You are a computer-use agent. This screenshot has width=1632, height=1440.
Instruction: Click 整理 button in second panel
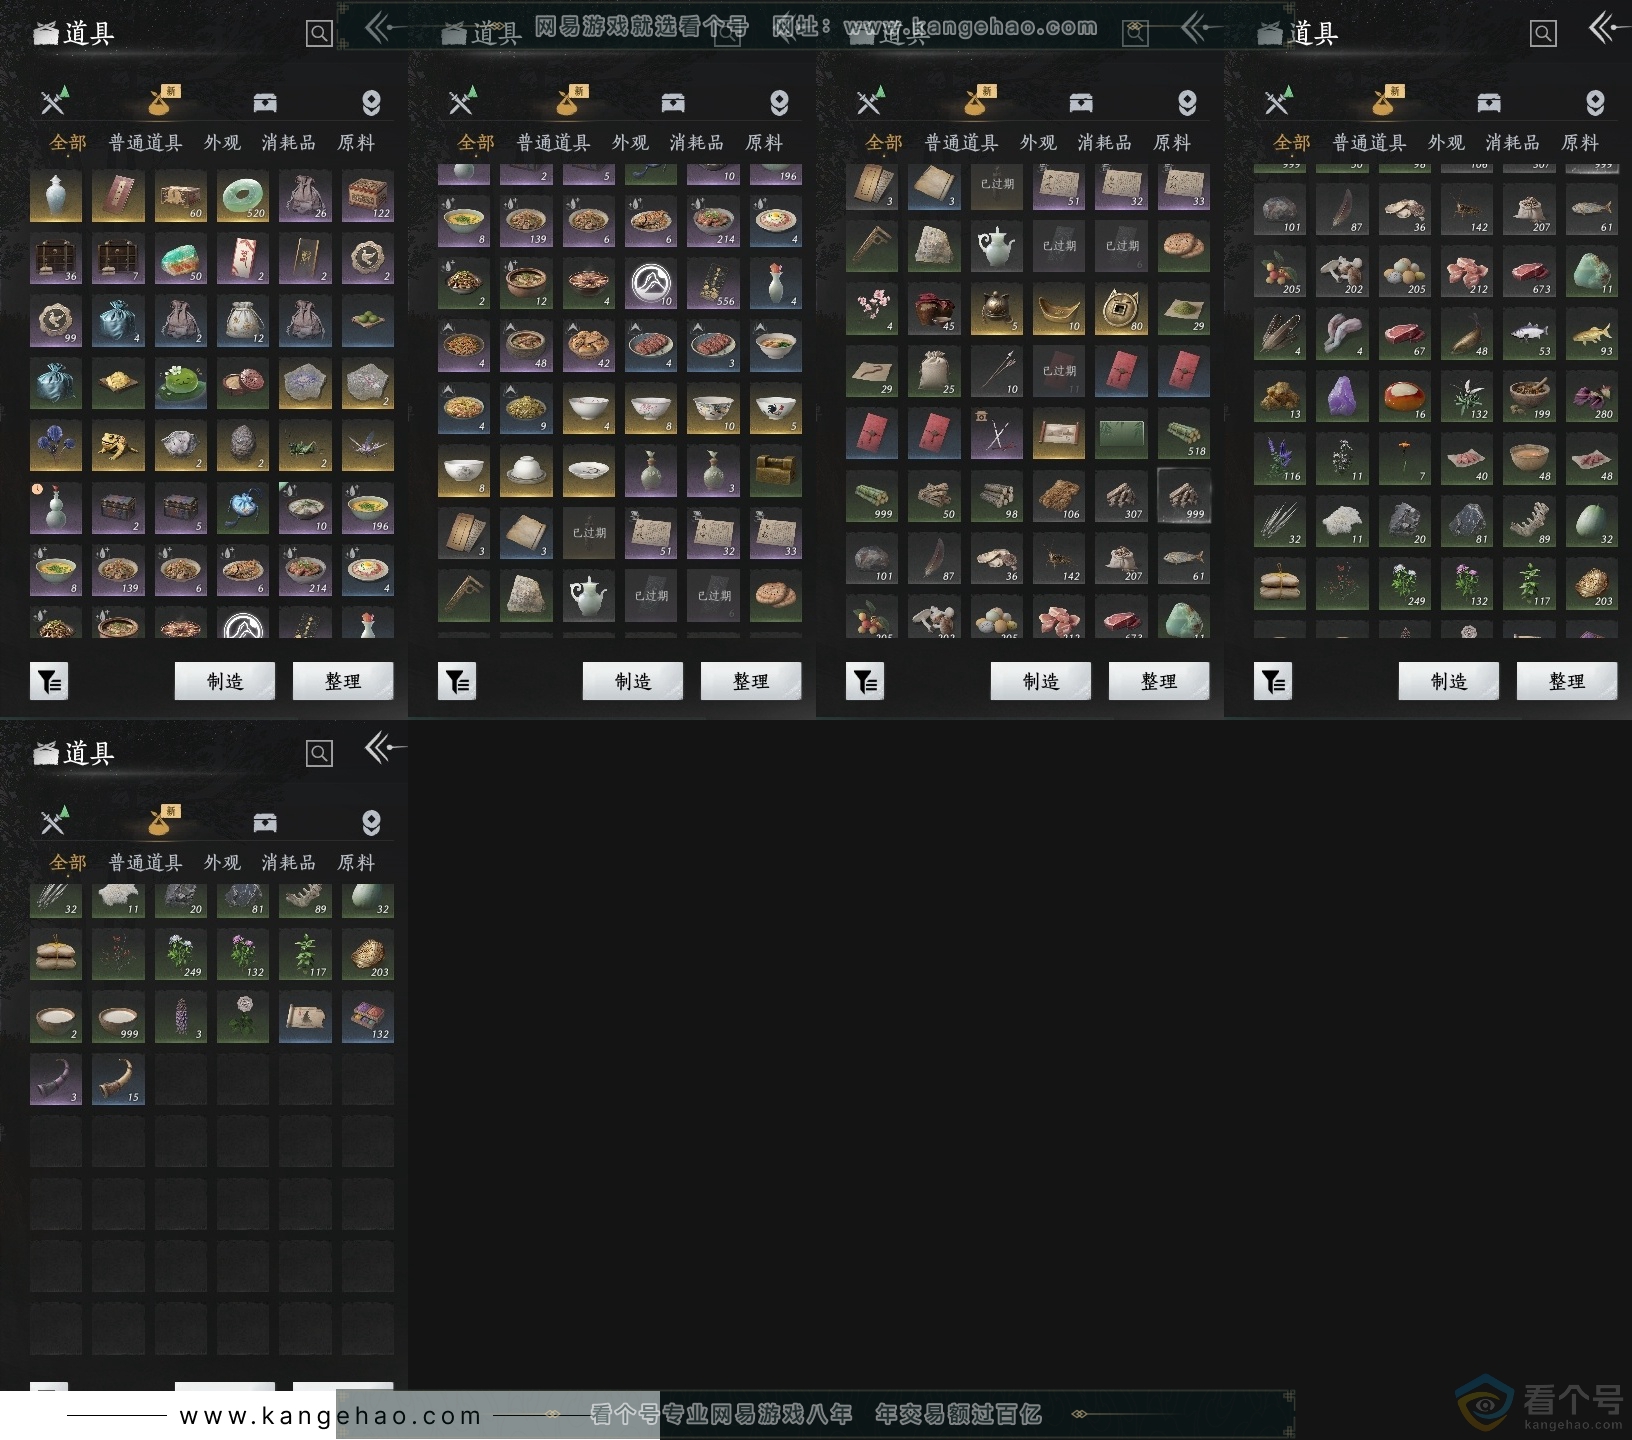751,681
